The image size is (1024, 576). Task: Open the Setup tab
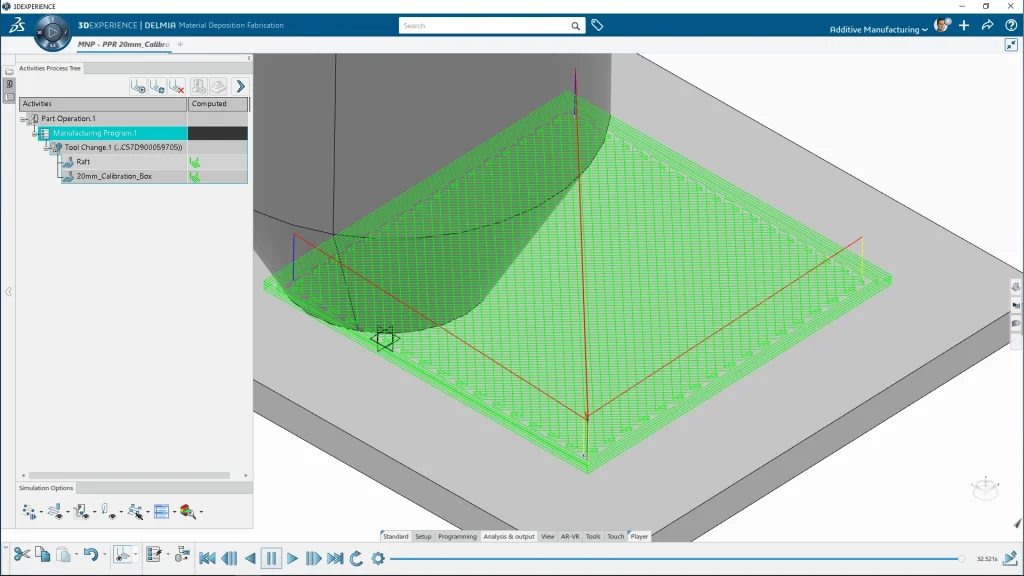tap(423, 537)
